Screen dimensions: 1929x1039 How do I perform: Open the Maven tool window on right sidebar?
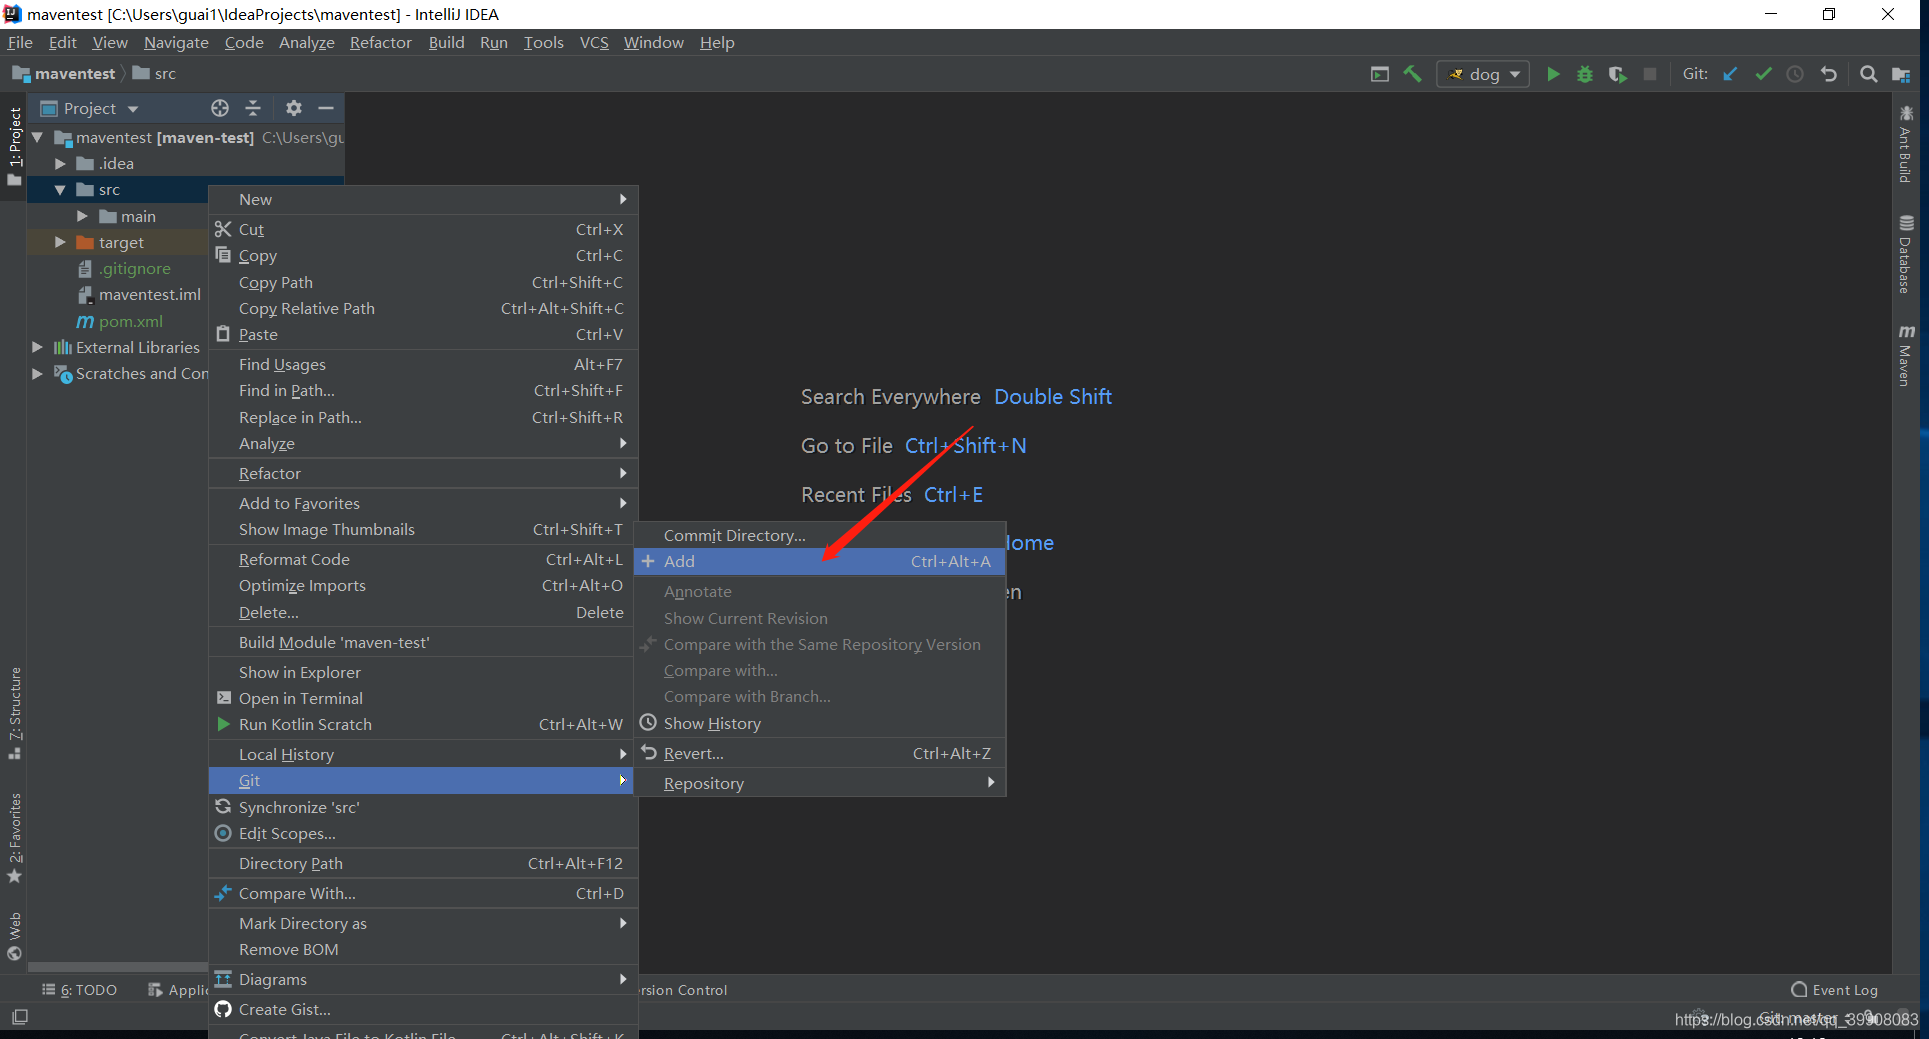click(1906, 355)
